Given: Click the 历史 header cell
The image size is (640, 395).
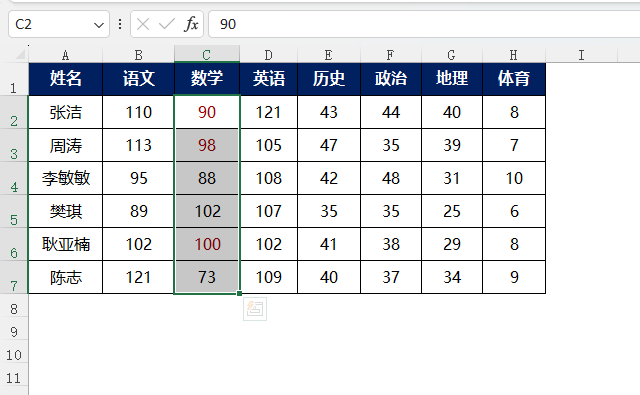Looking at the screenshot, I should click(329, 79).
